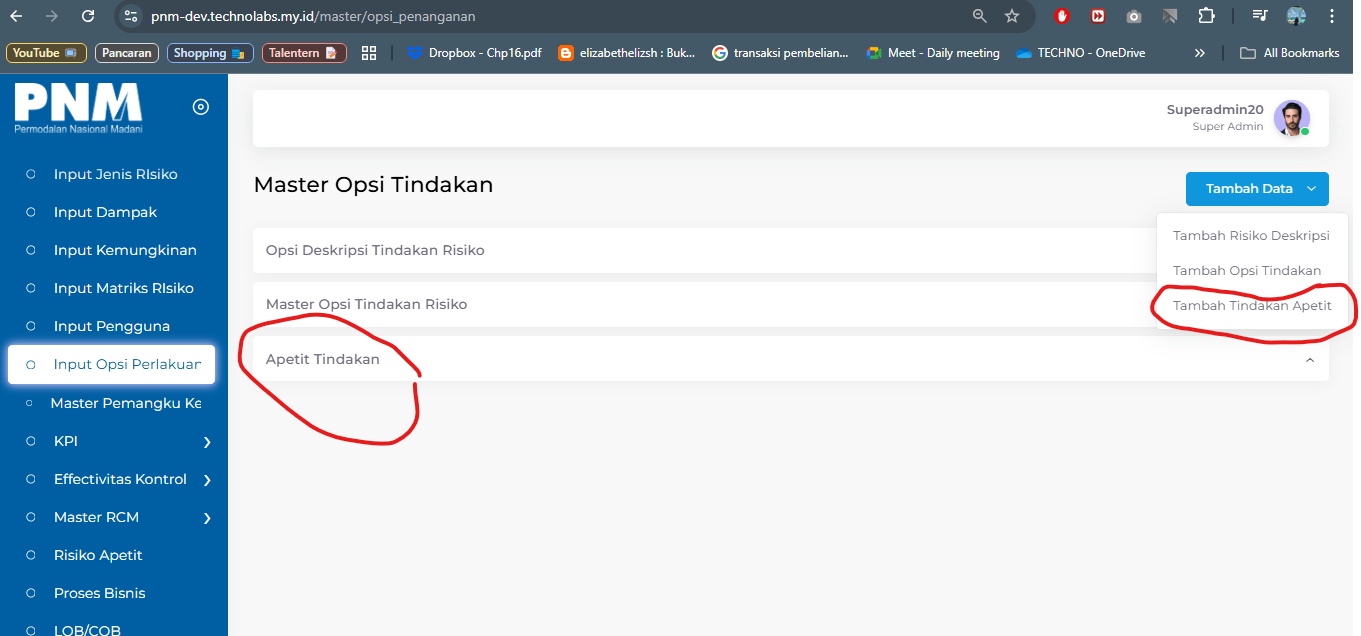Expand the KPI submenu

(x=114, y=441)
